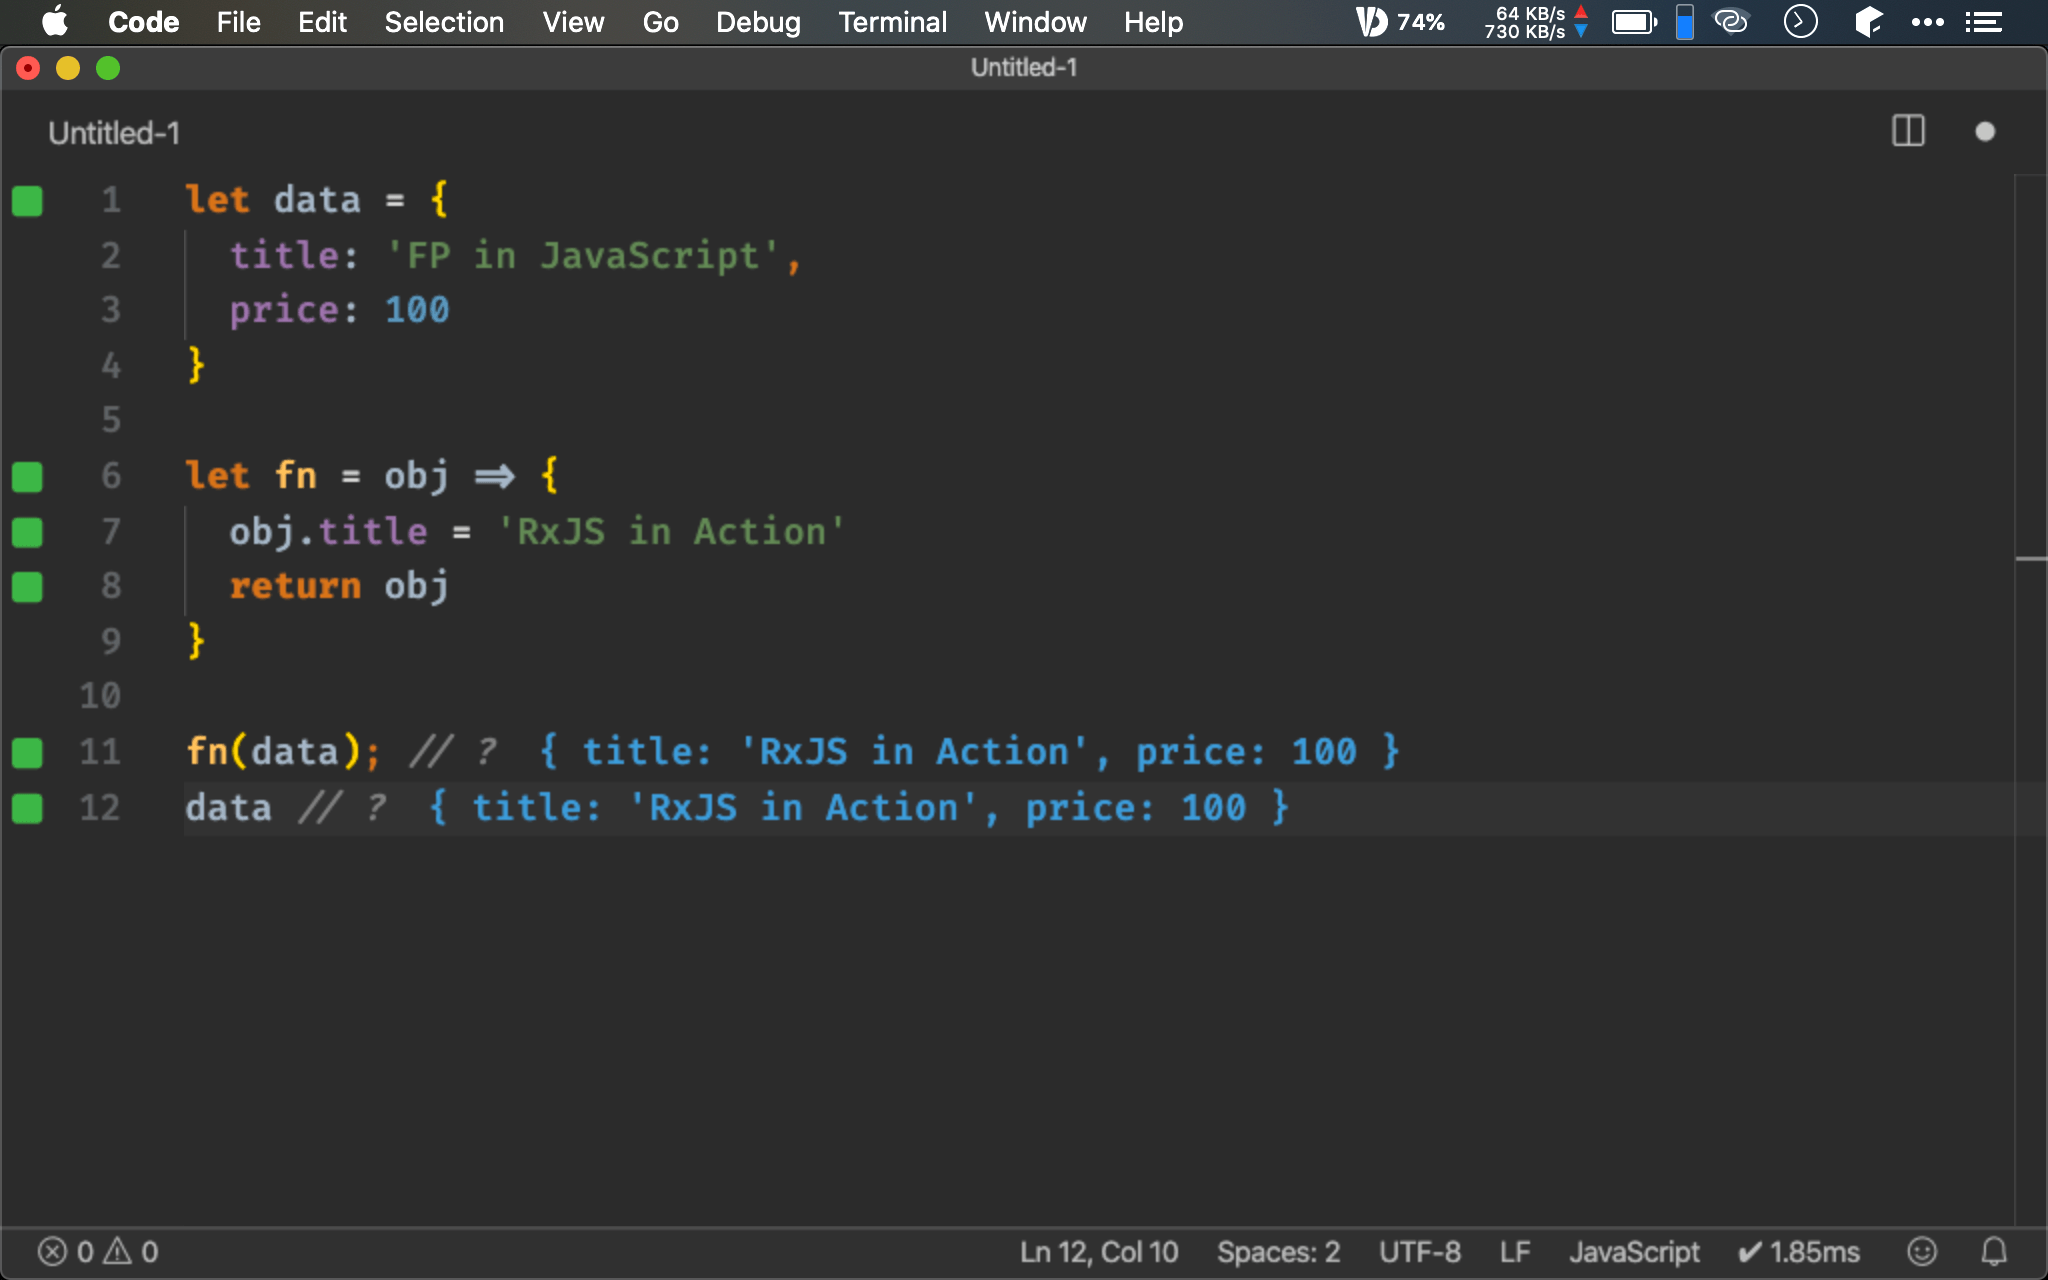Viewport: 2048px width, 1280px height.
Task: Open the Selection menu
Action: click(x=444, y=22)
